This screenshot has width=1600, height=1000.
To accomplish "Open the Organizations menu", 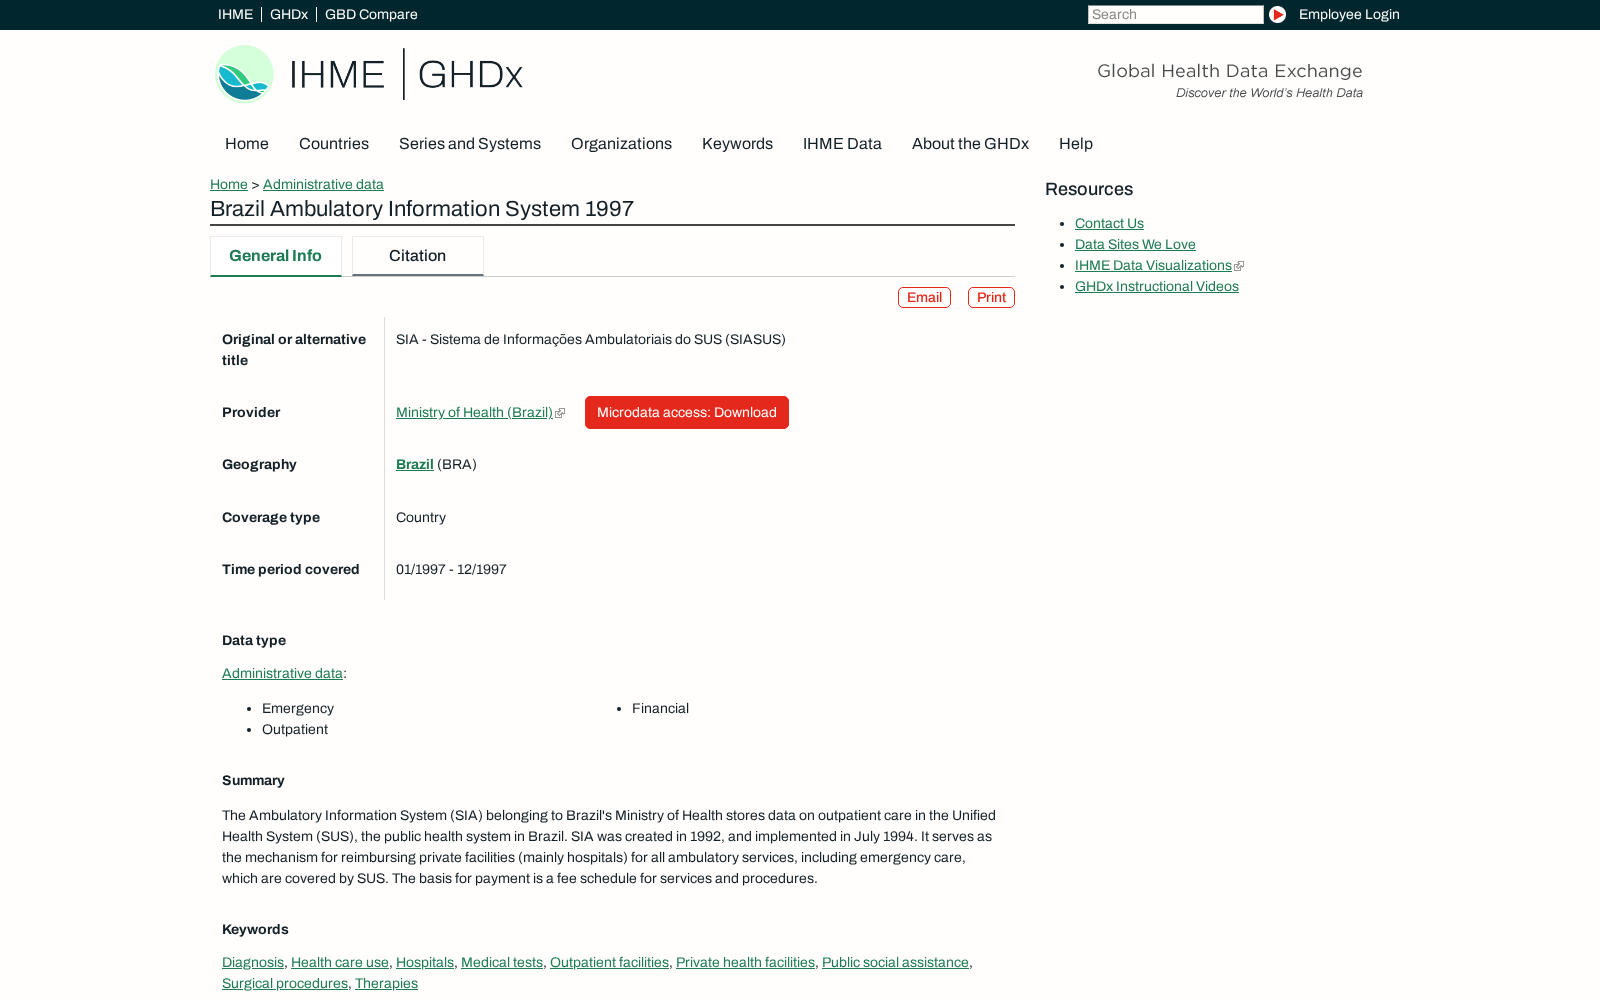I will pos(621,143).
